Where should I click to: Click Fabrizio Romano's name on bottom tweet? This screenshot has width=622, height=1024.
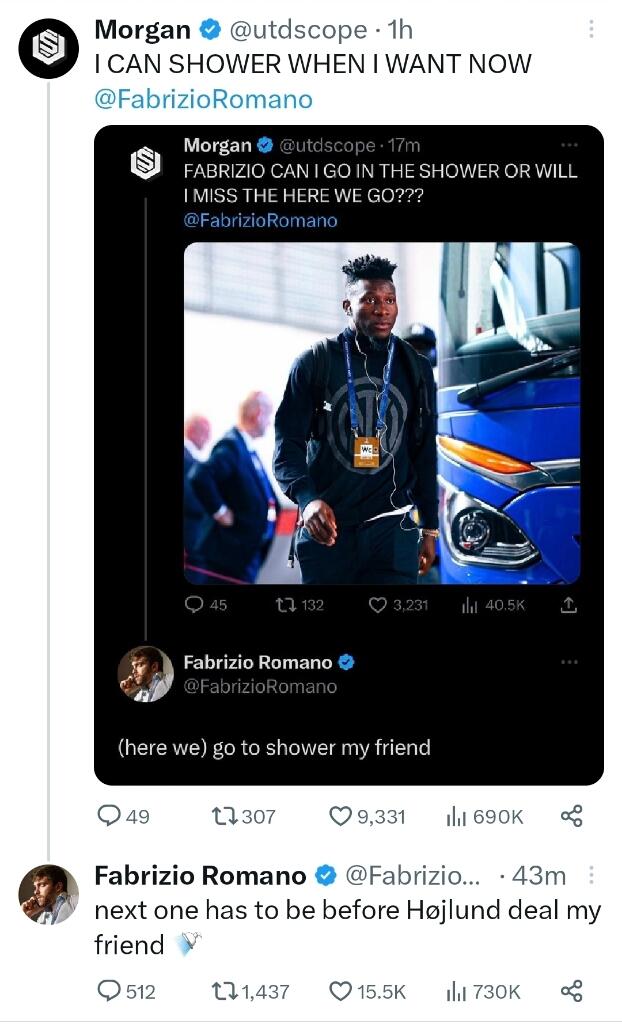tap(200, 876)
